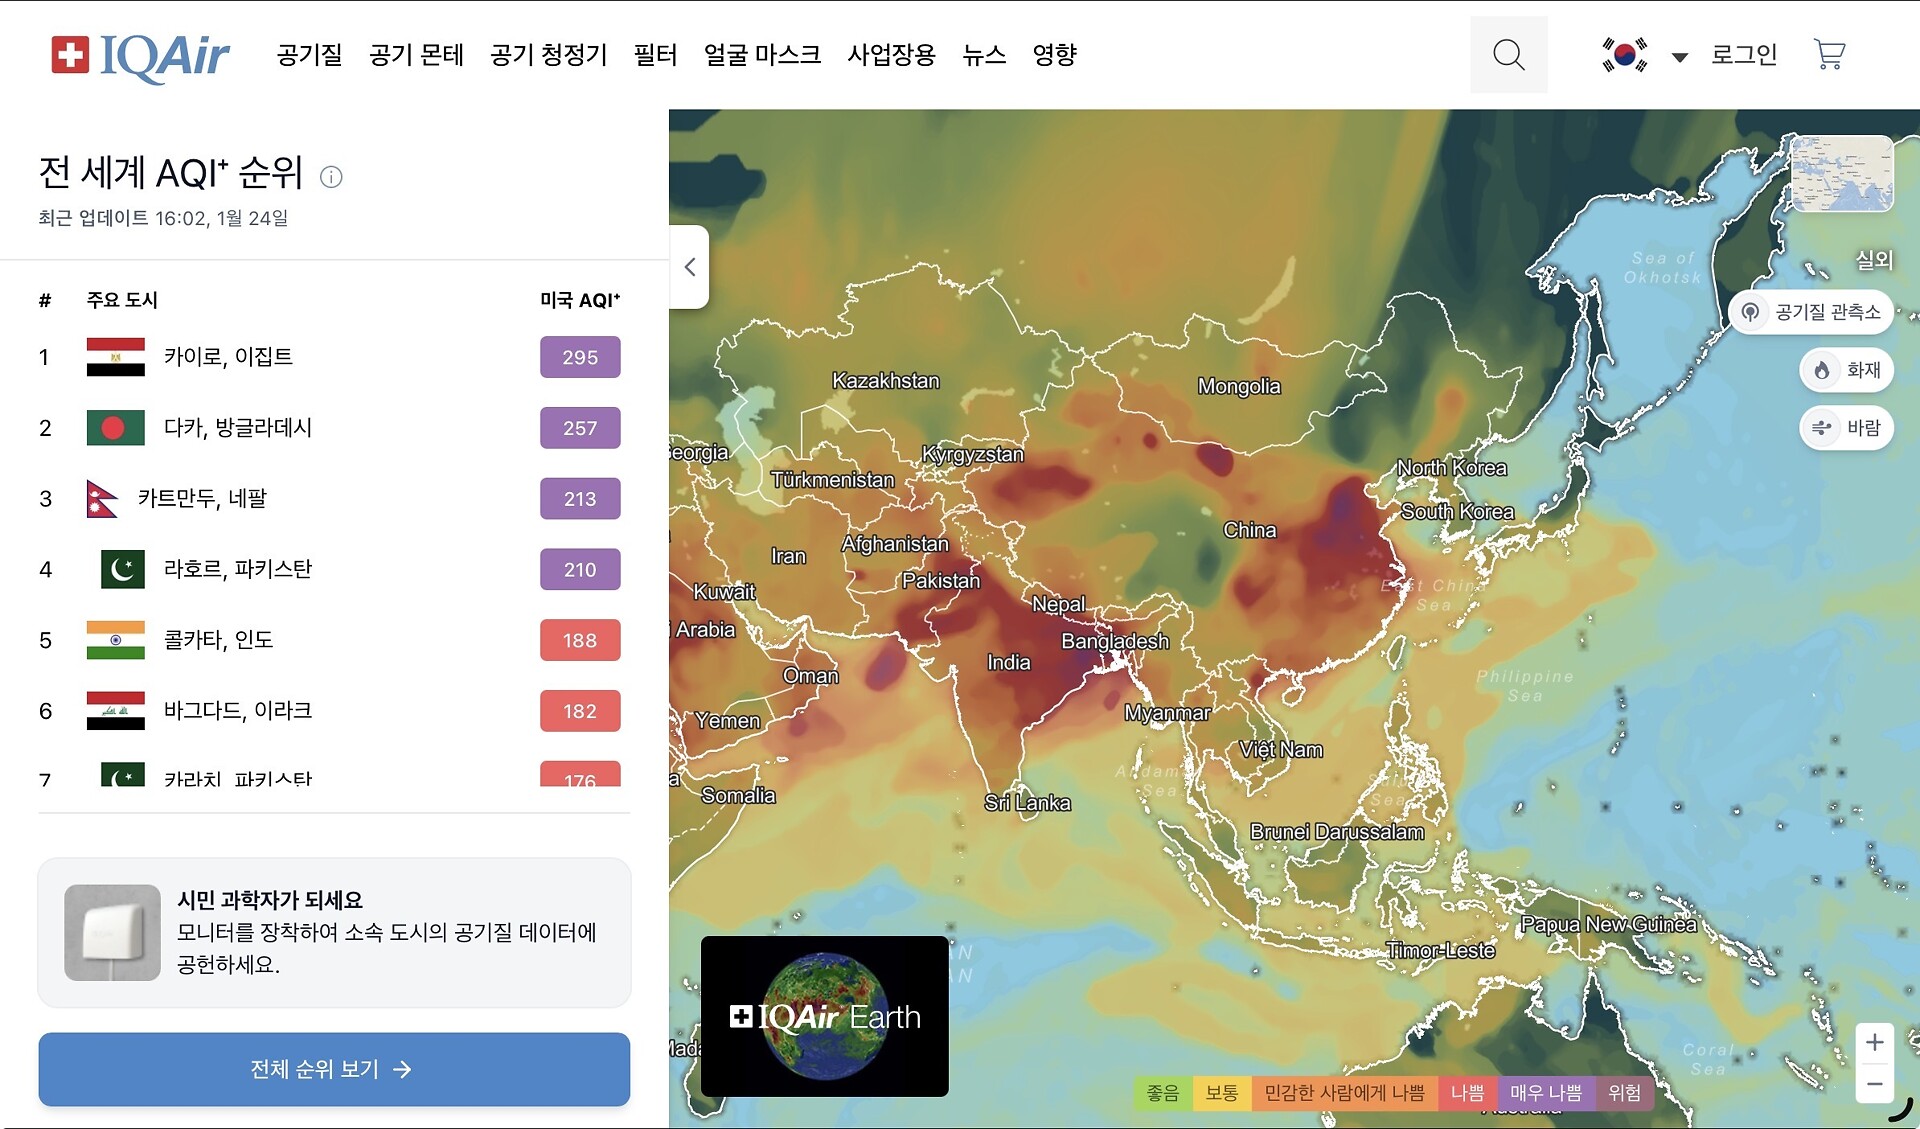Viewport: 1920px width, 1129px height.
Task: Expand the language selector dropdown arrow
Action: pos(1680,57)
